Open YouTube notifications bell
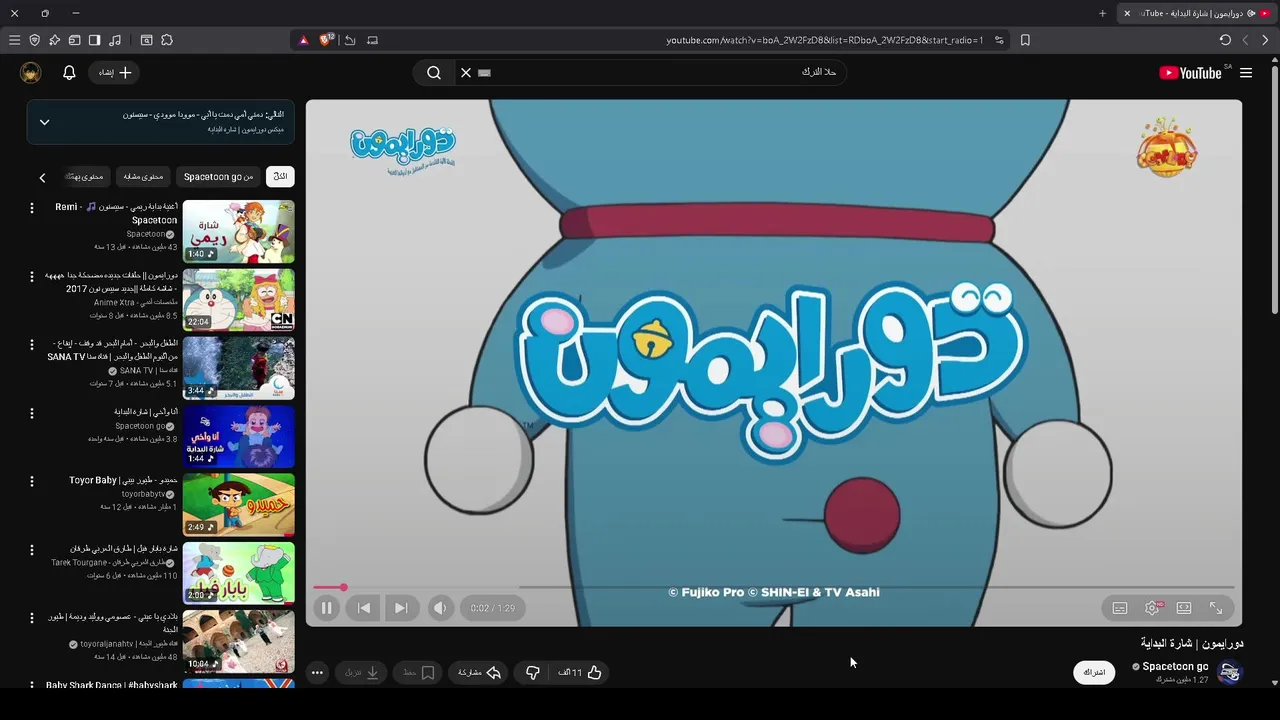The width and height of the screenshot is (1280, 720). pos(69,72)
